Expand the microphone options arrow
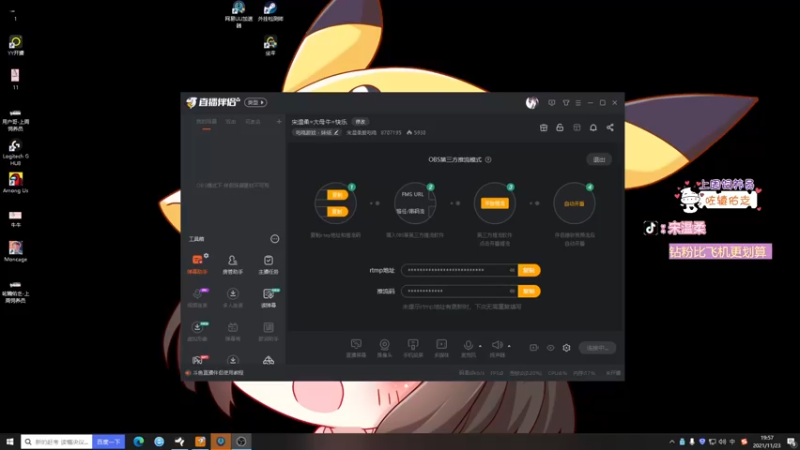This screenshot has width=800, height=450. (x=480, y=346)
